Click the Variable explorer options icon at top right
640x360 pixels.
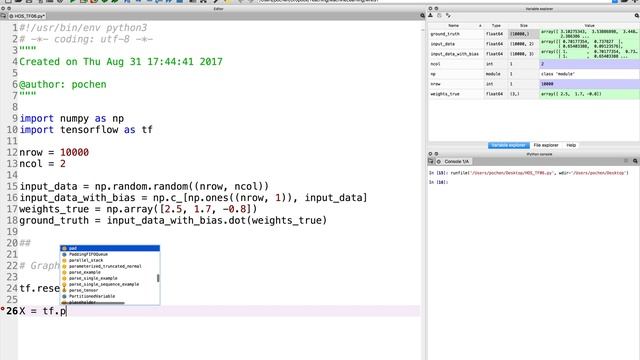click(x=637, y=16)
